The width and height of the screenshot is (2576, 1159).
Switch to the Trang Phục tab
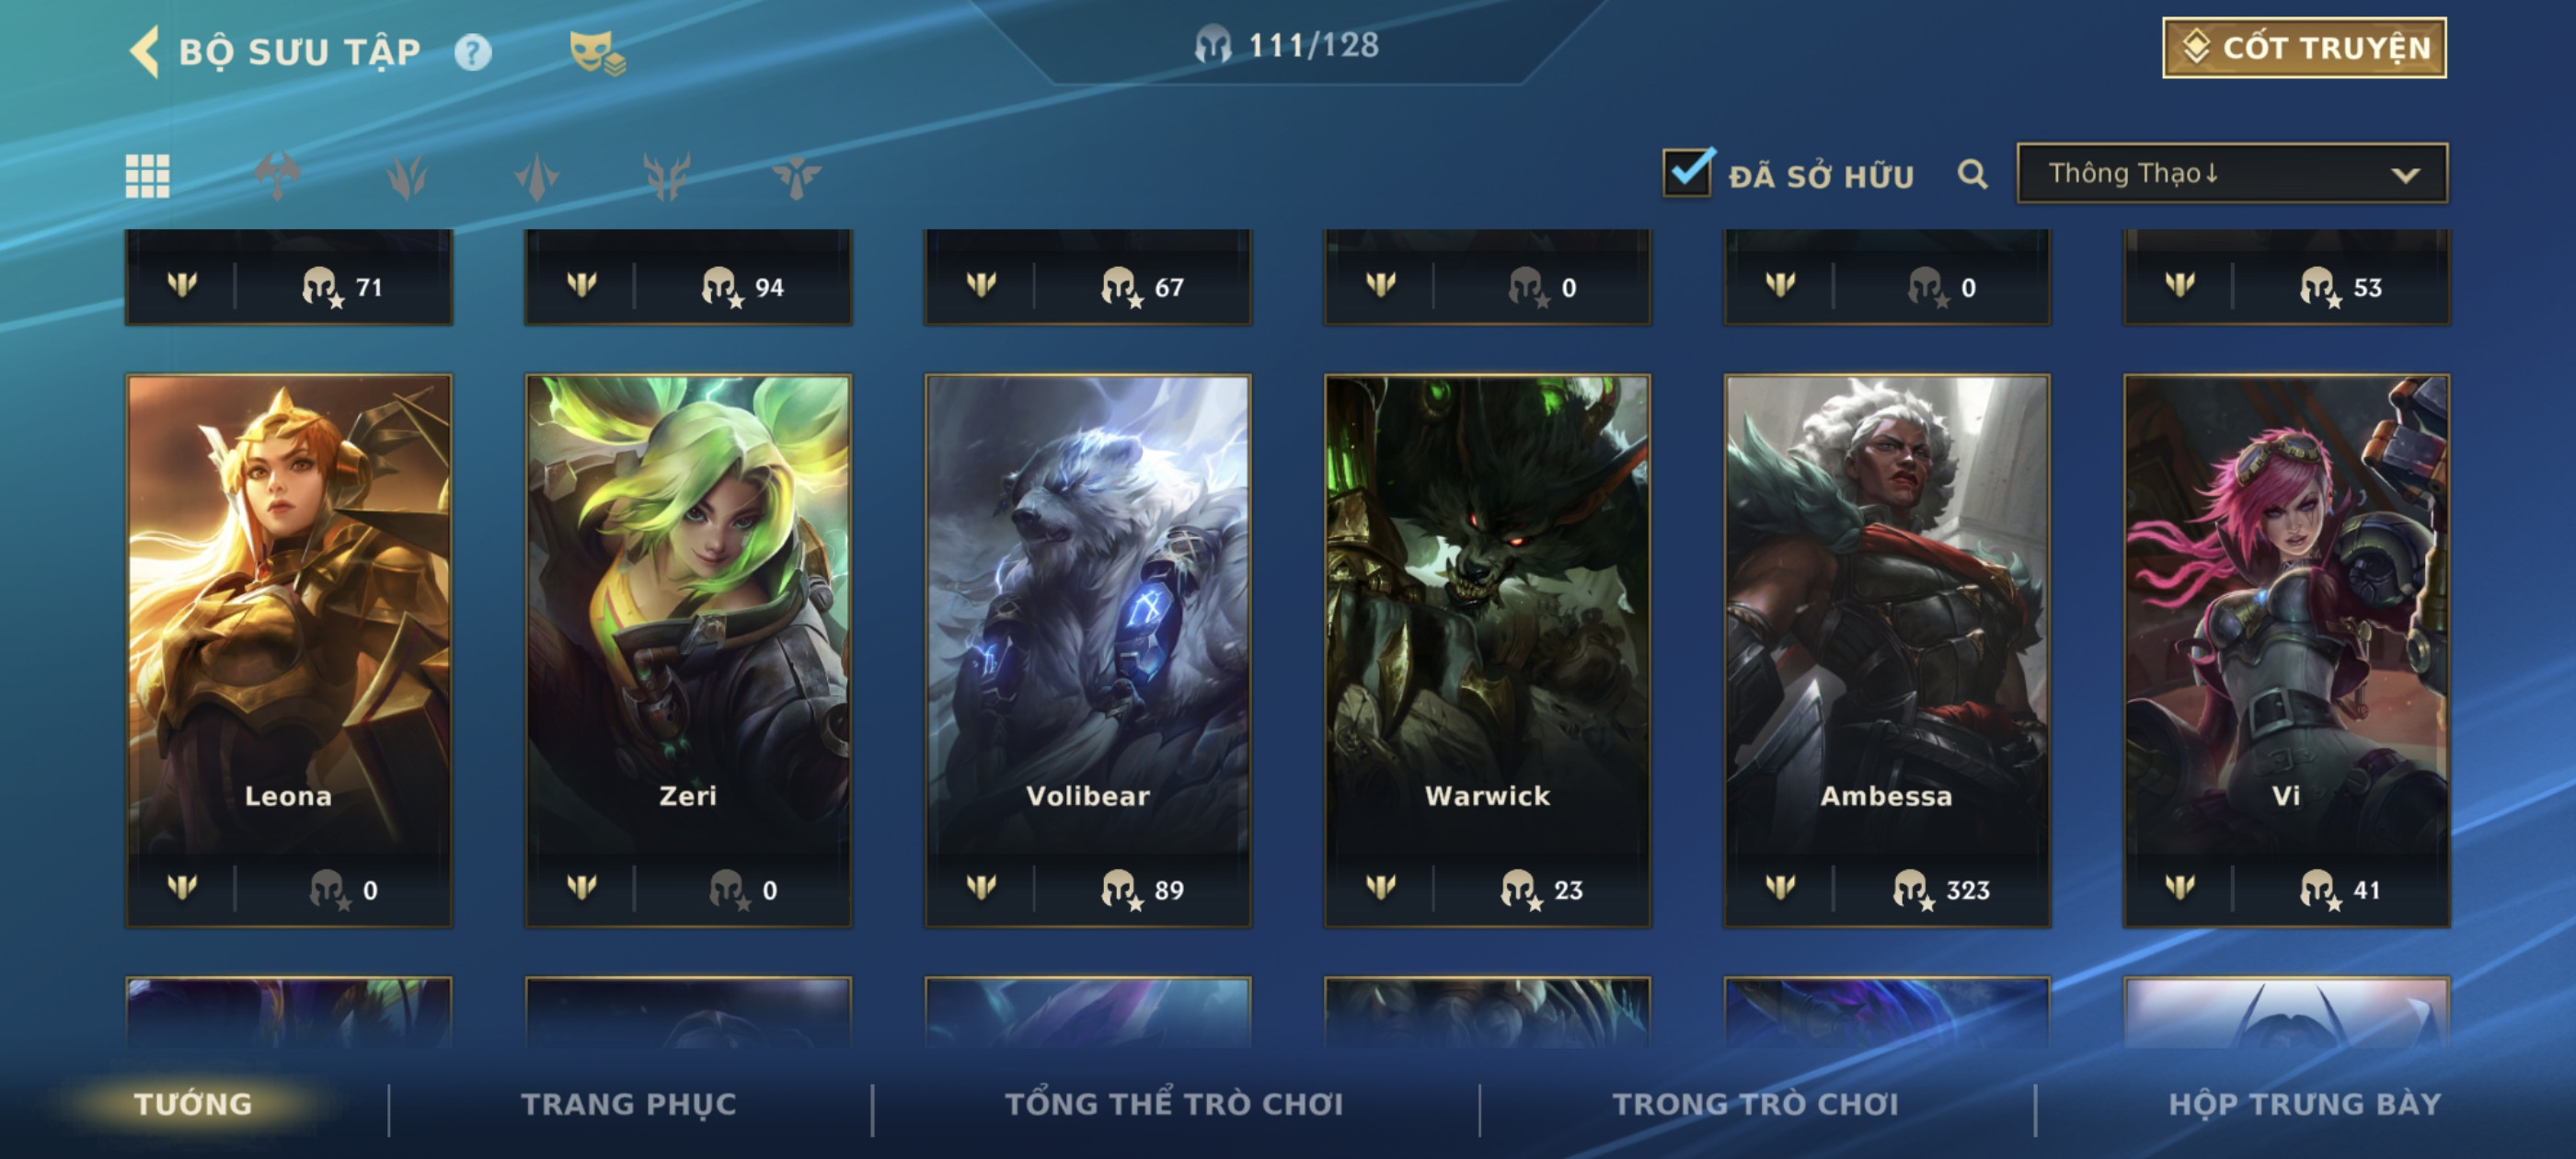point(628,1103)
